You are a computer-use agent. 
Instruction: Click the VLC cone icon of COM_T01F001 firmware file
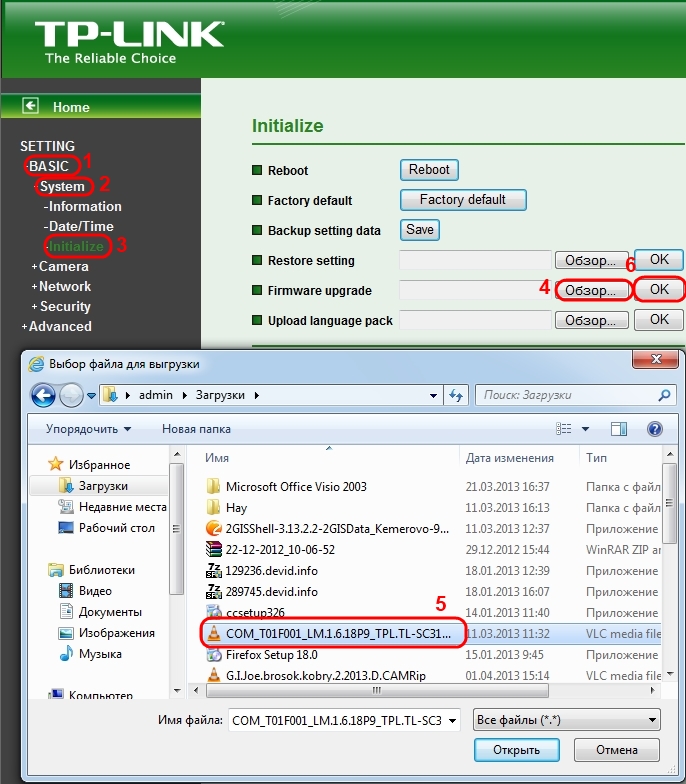point(214,633)
